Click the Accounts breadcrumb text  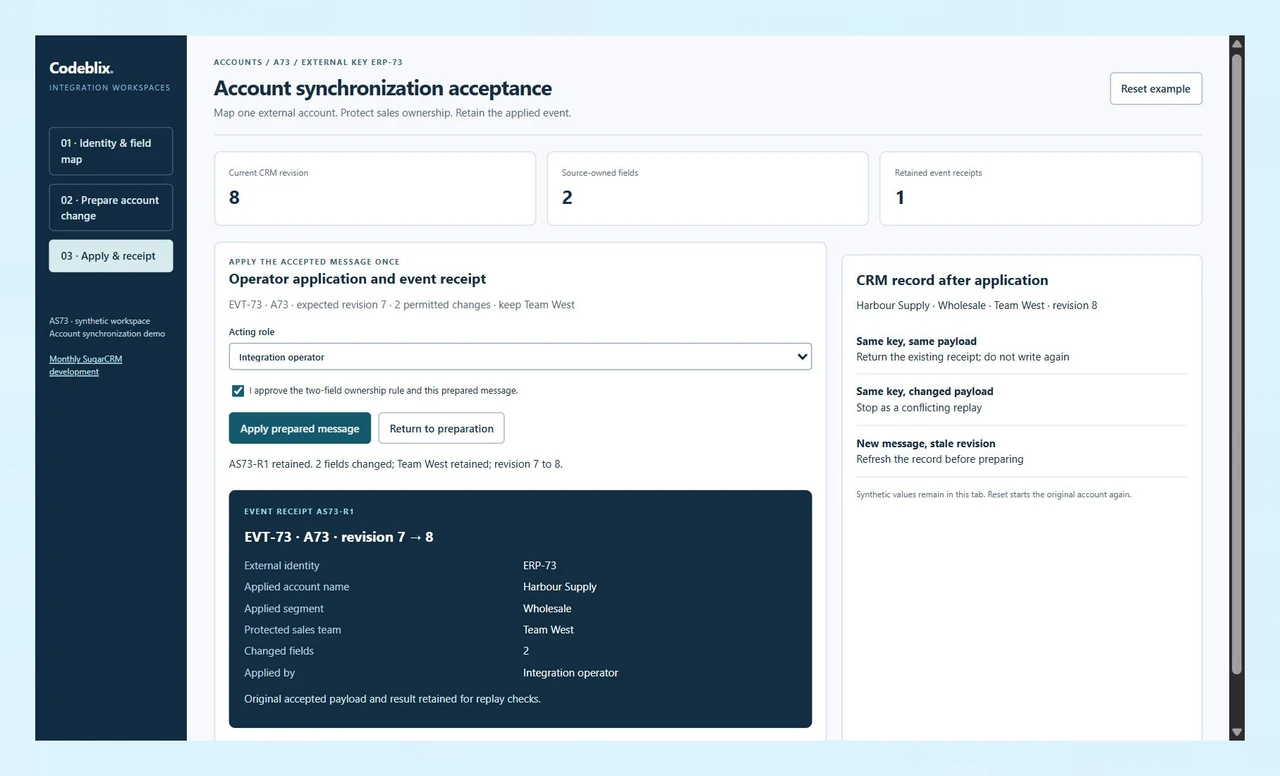click(x=238, y=62)
